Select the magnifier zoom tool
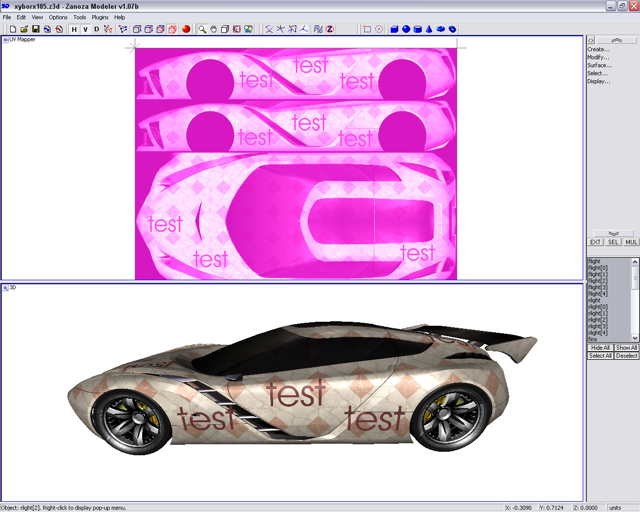Viewport: 640px width, 512px height. [202, 29]
